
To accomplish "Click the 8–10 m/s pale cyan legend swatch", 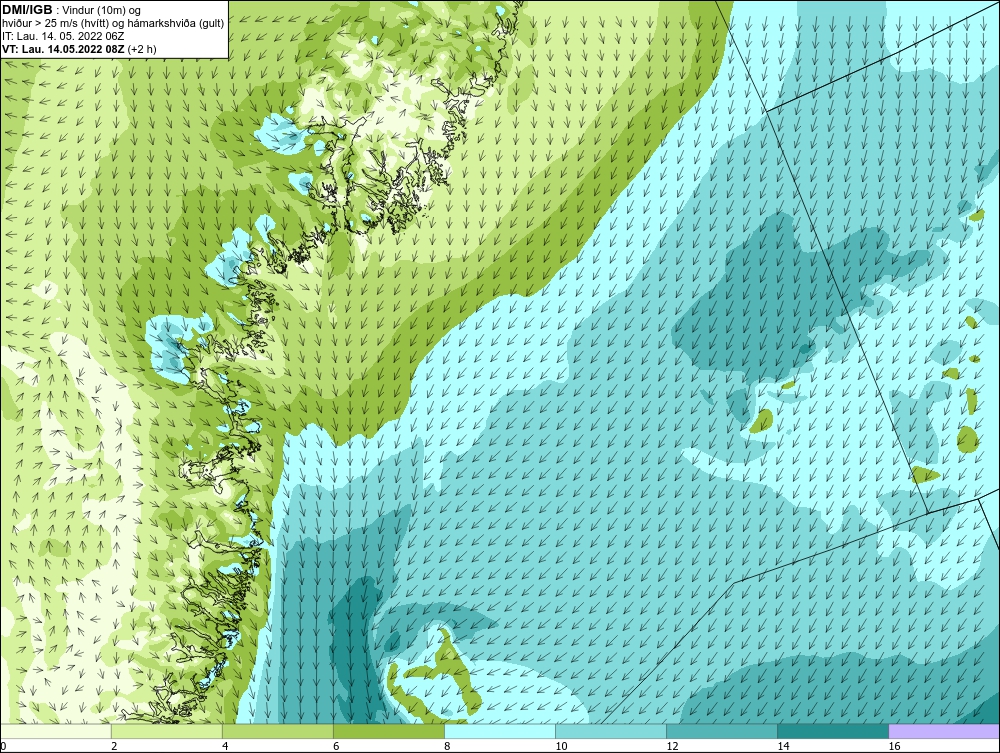I will tap(499, 731).
